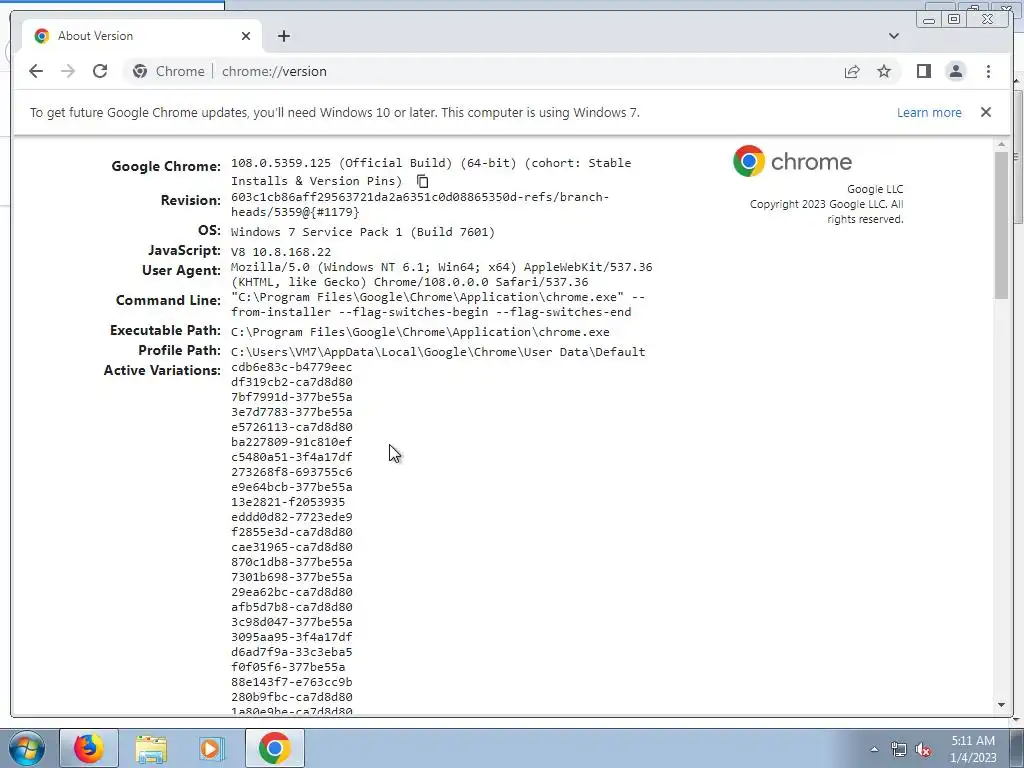The image size is (1024, 768).
Task: Reload the chrome://version page
Action: tap(100, 71)
